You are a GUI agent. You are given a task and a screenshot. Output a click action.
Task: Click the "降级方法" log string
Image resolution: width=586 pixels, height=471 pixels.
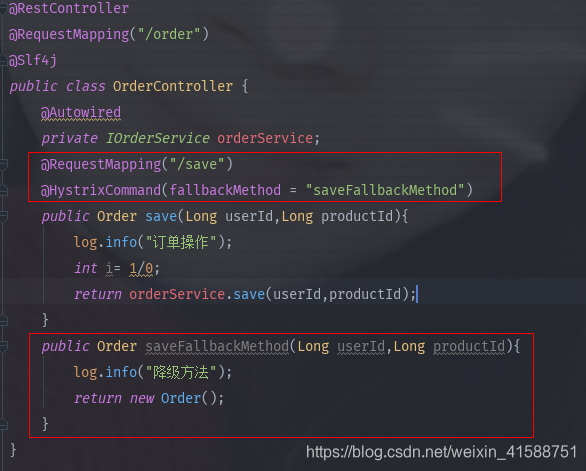[181, 372]
